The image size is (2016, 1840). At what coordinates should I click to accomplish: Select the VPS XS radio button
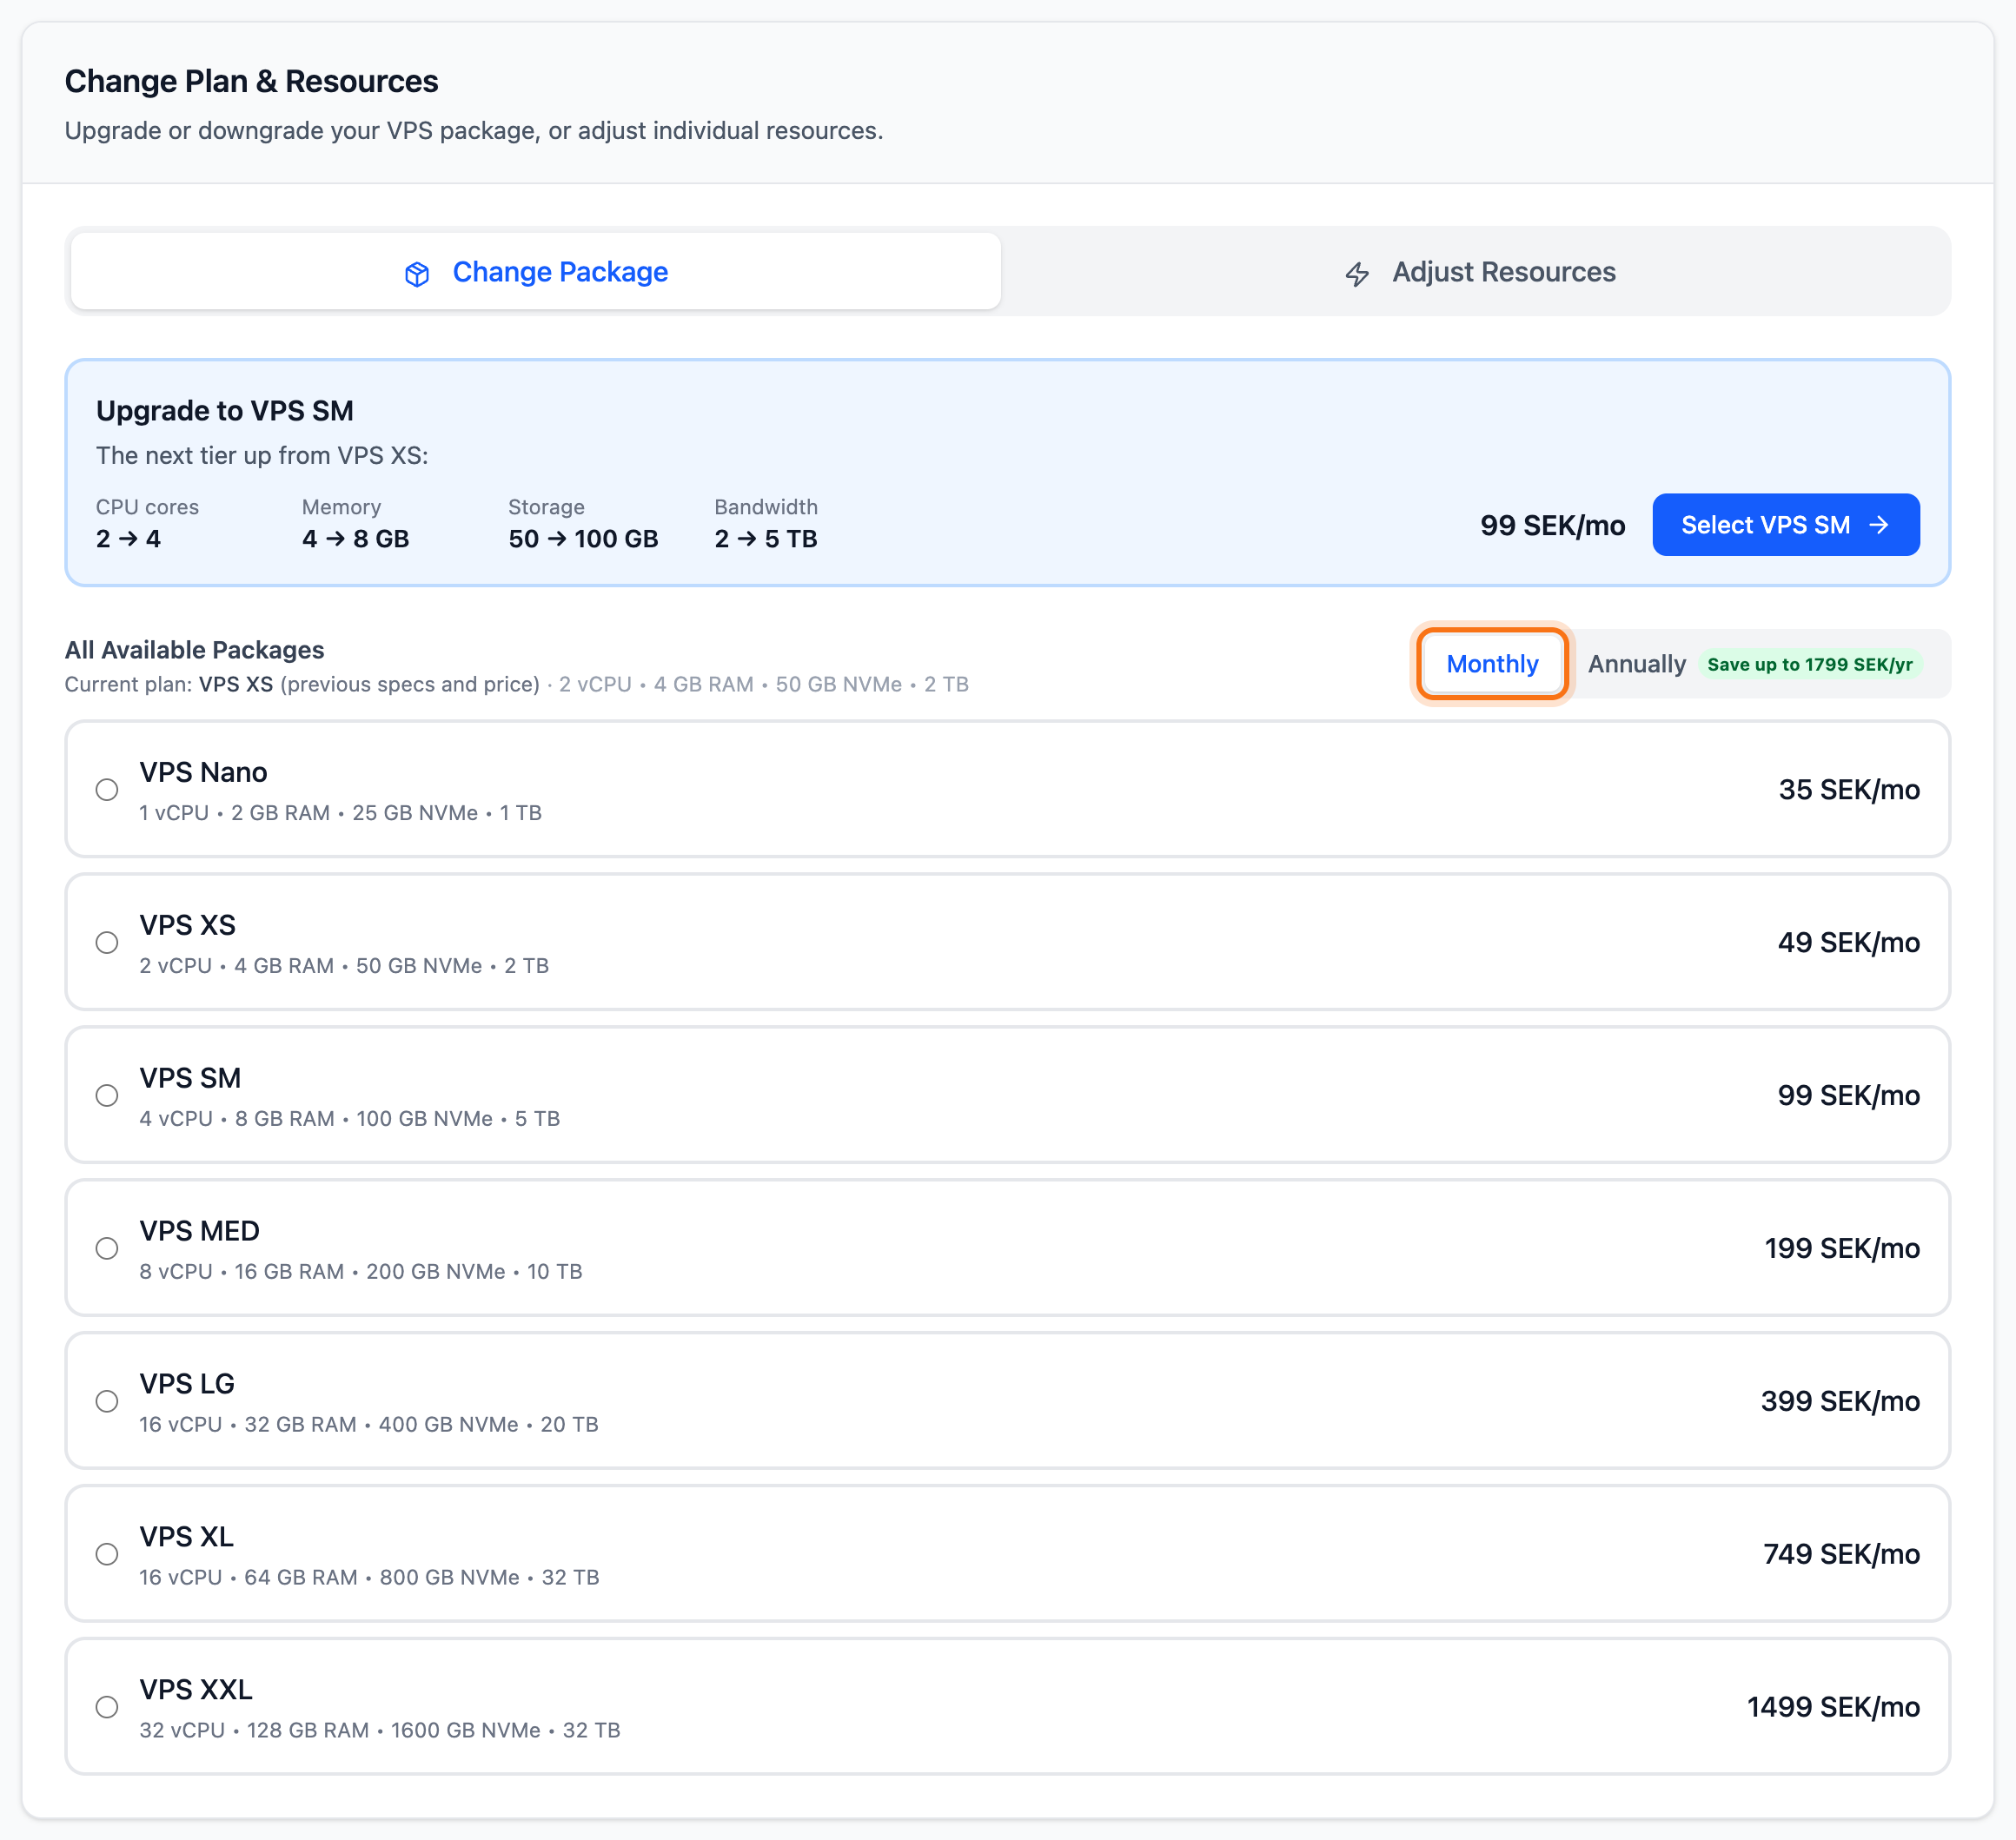pos(107,943)
